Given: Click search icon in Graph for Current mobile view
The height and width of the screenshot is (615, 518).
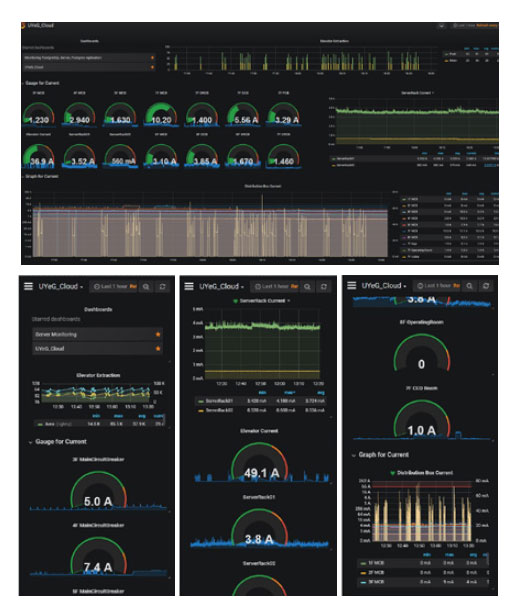Looking at the screenshot, I should (469, 286).
